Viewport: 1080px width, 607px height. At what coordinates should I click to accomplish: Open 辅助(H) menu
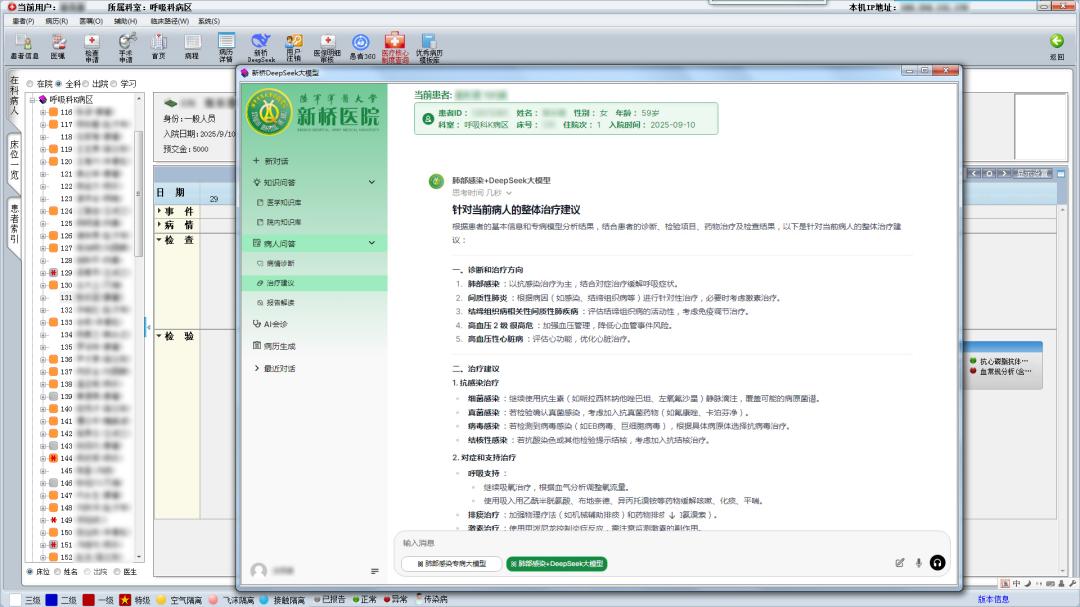point(125,21)
